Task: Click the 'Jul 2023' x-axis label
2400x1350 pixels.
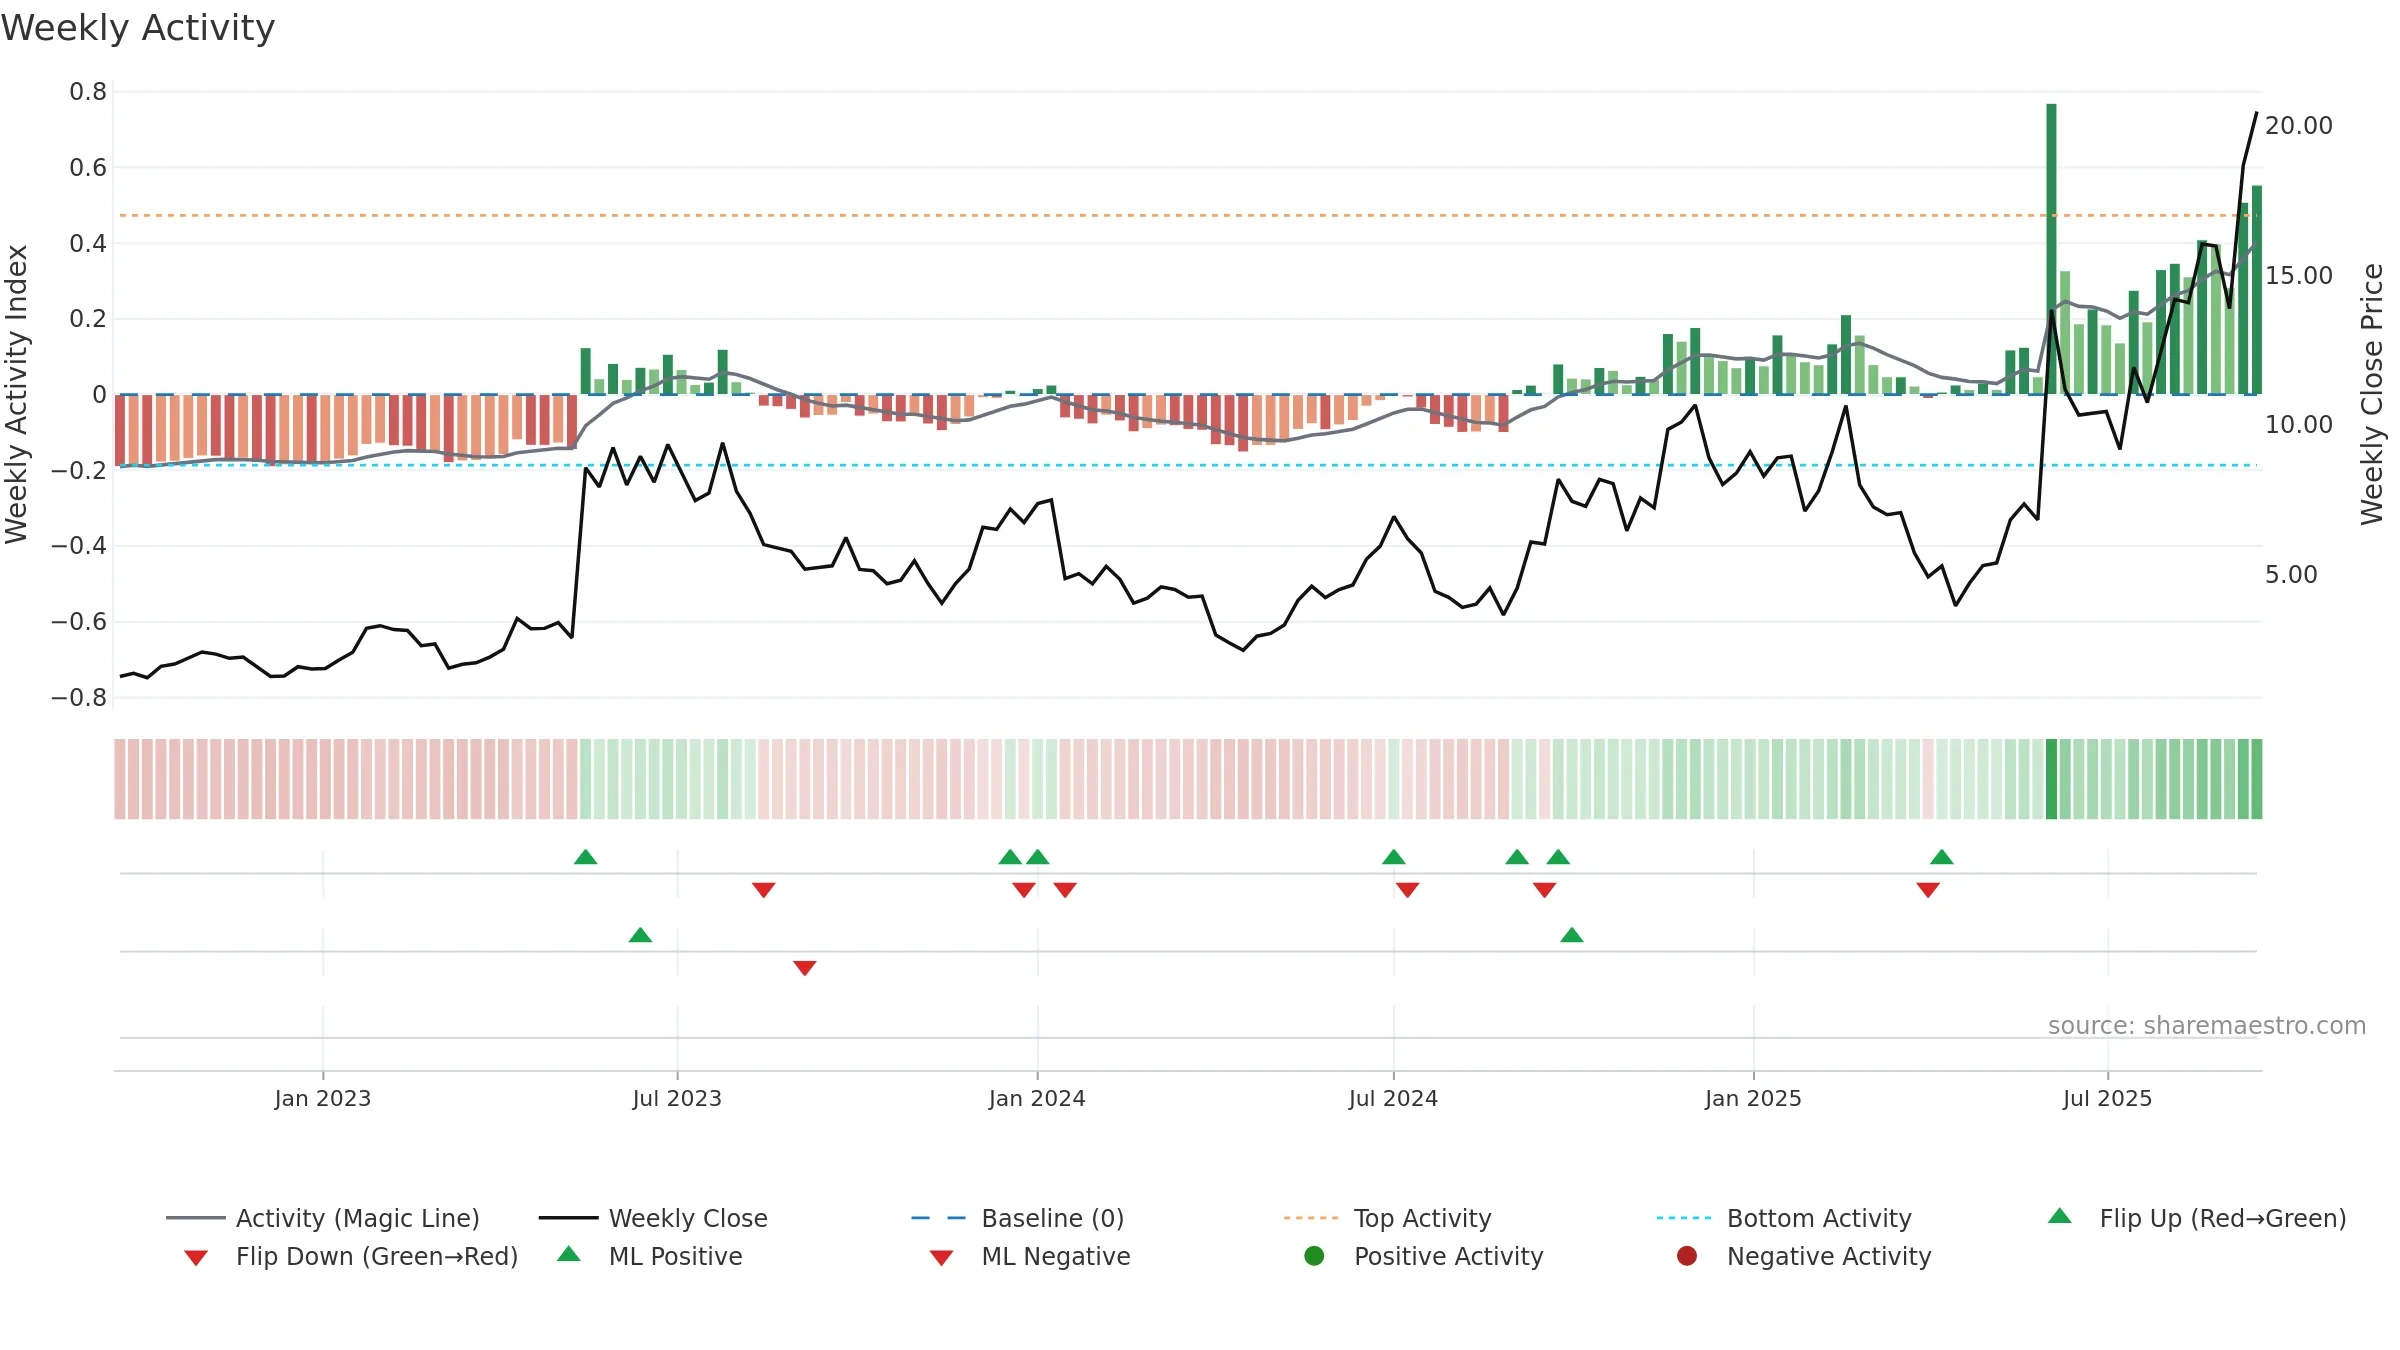Action: click(677, 1098)
